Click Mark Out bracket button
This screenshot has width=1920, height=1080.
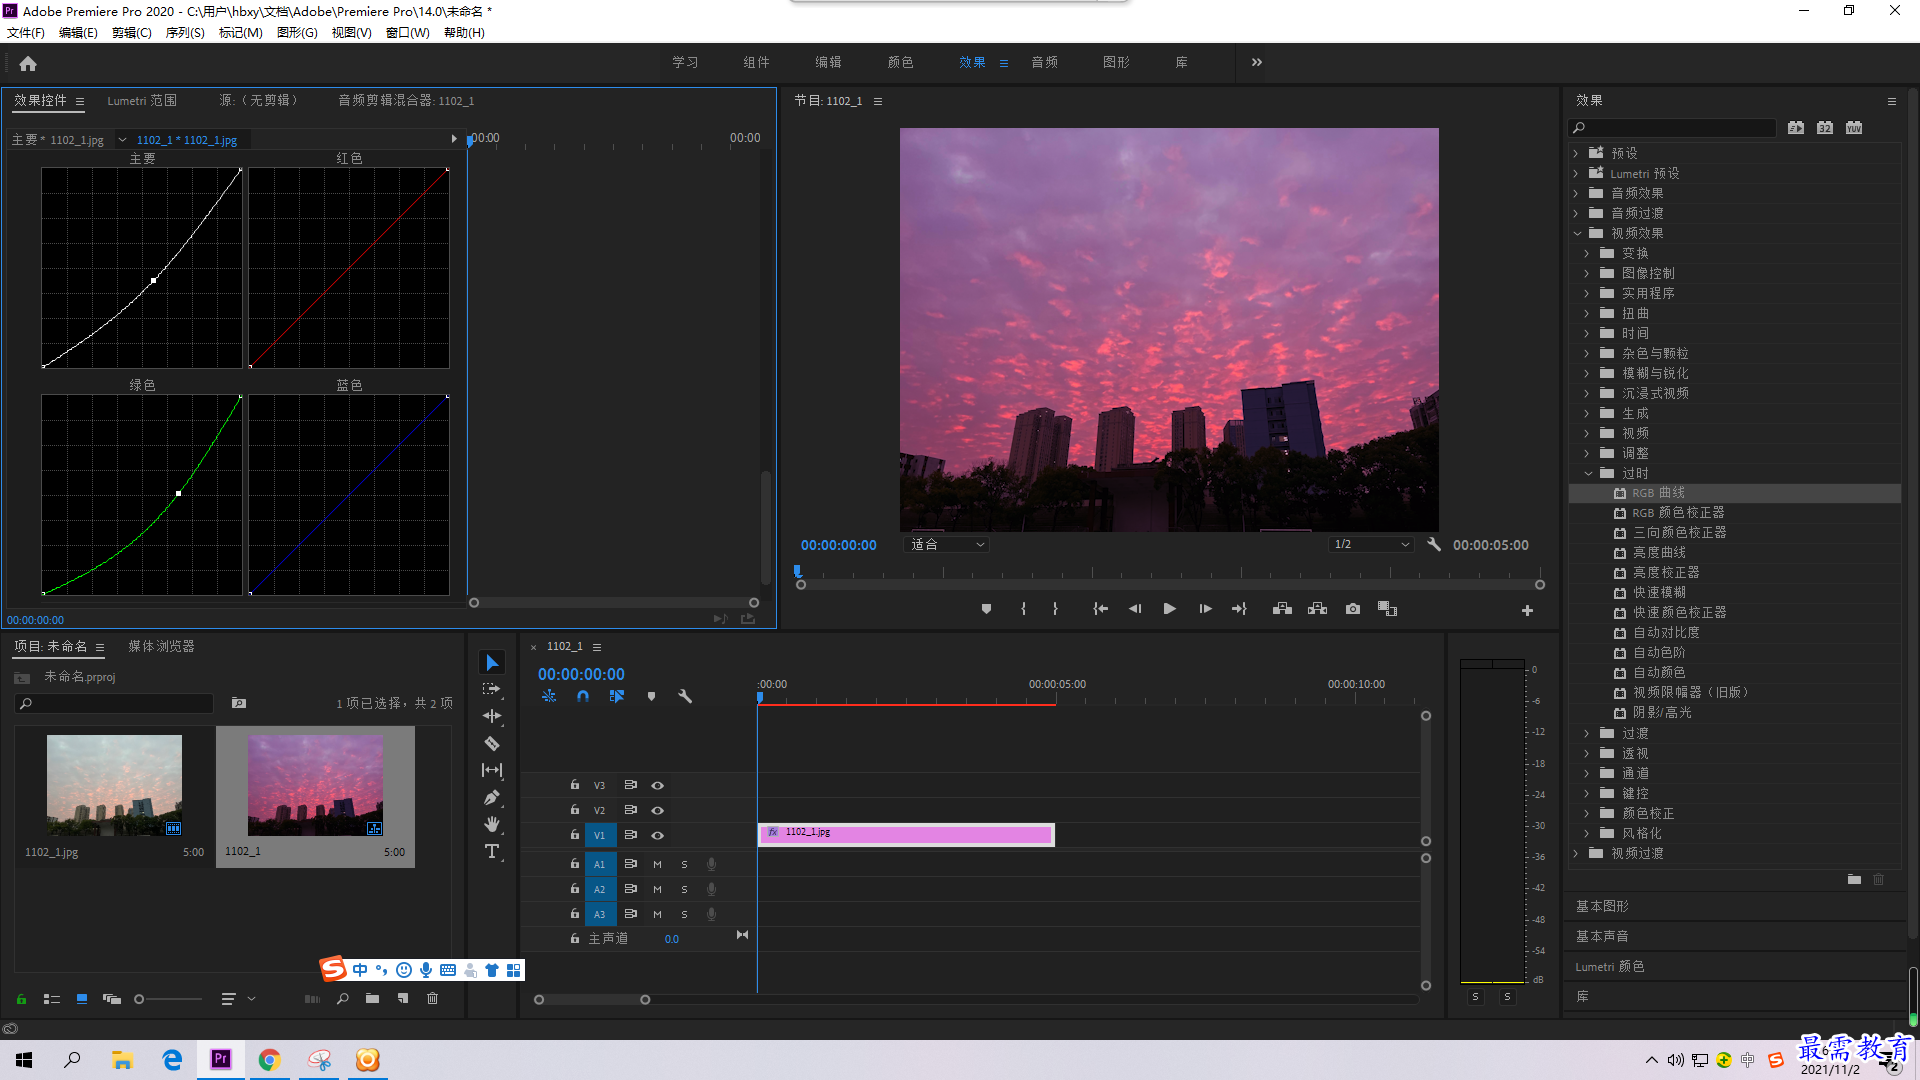point(1055,609)
